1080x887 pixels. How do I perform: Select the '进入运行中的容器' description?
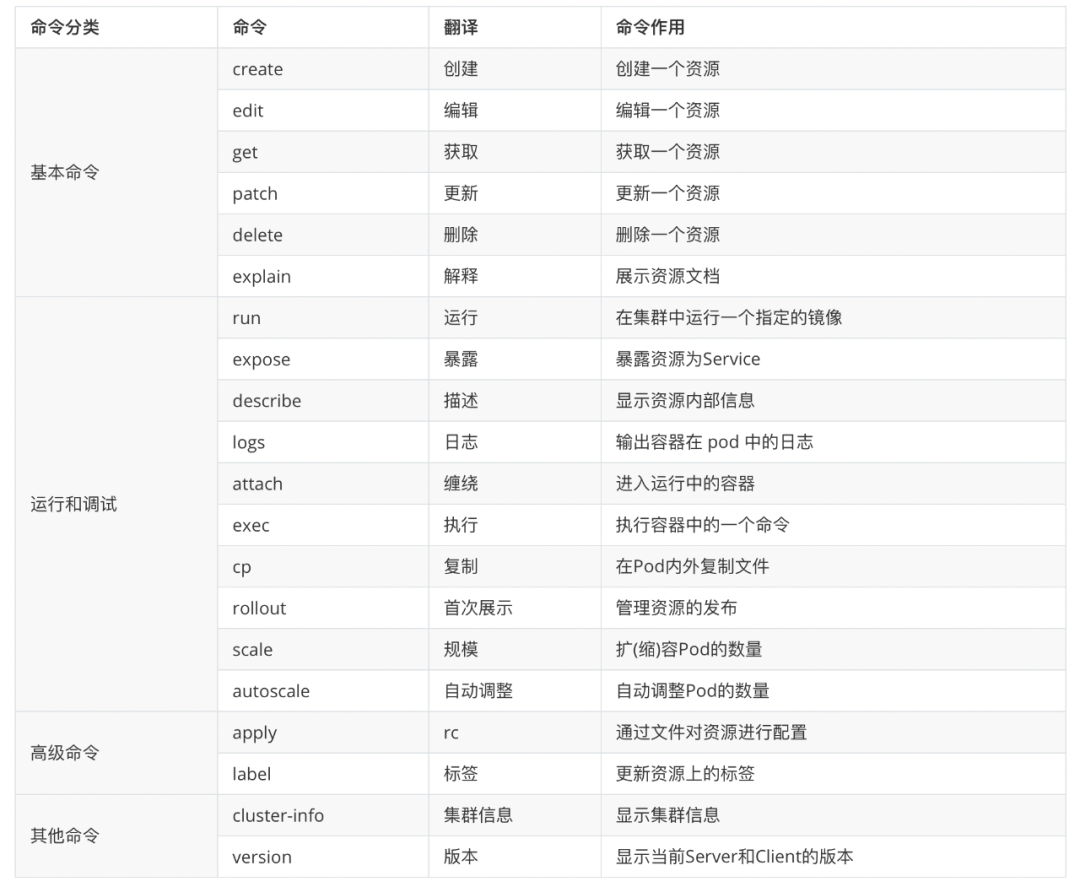[685, 483]
